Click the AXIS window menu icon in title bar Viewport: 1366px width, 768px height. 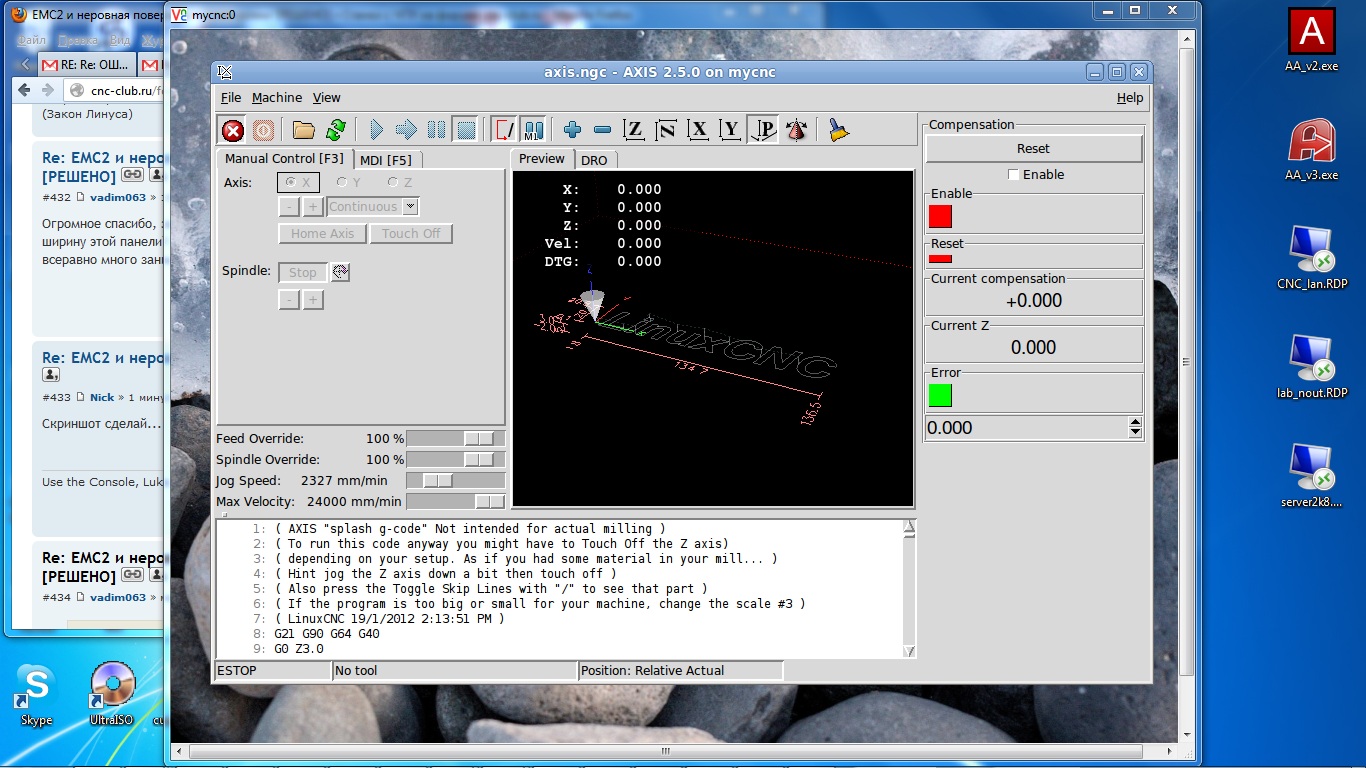click(x=225, y=72)
